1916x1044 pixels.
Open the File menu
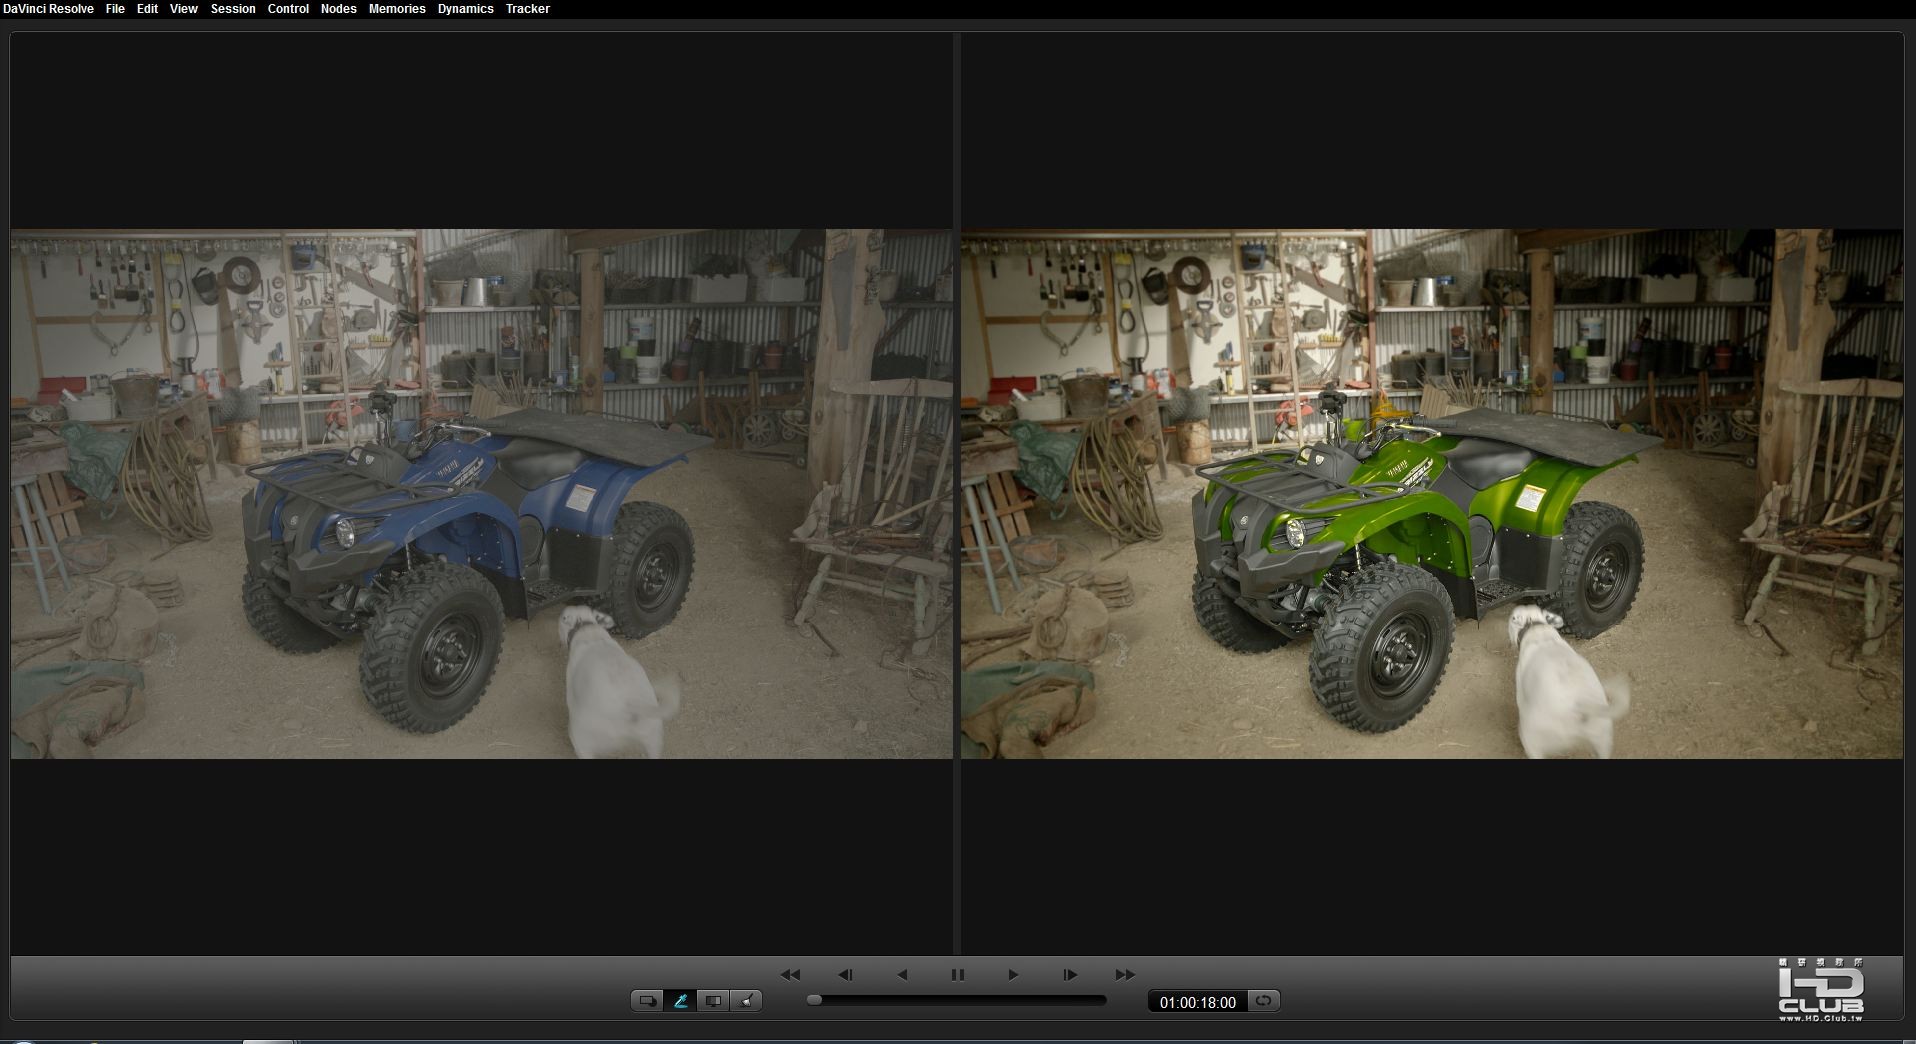(x=115, y=9)
